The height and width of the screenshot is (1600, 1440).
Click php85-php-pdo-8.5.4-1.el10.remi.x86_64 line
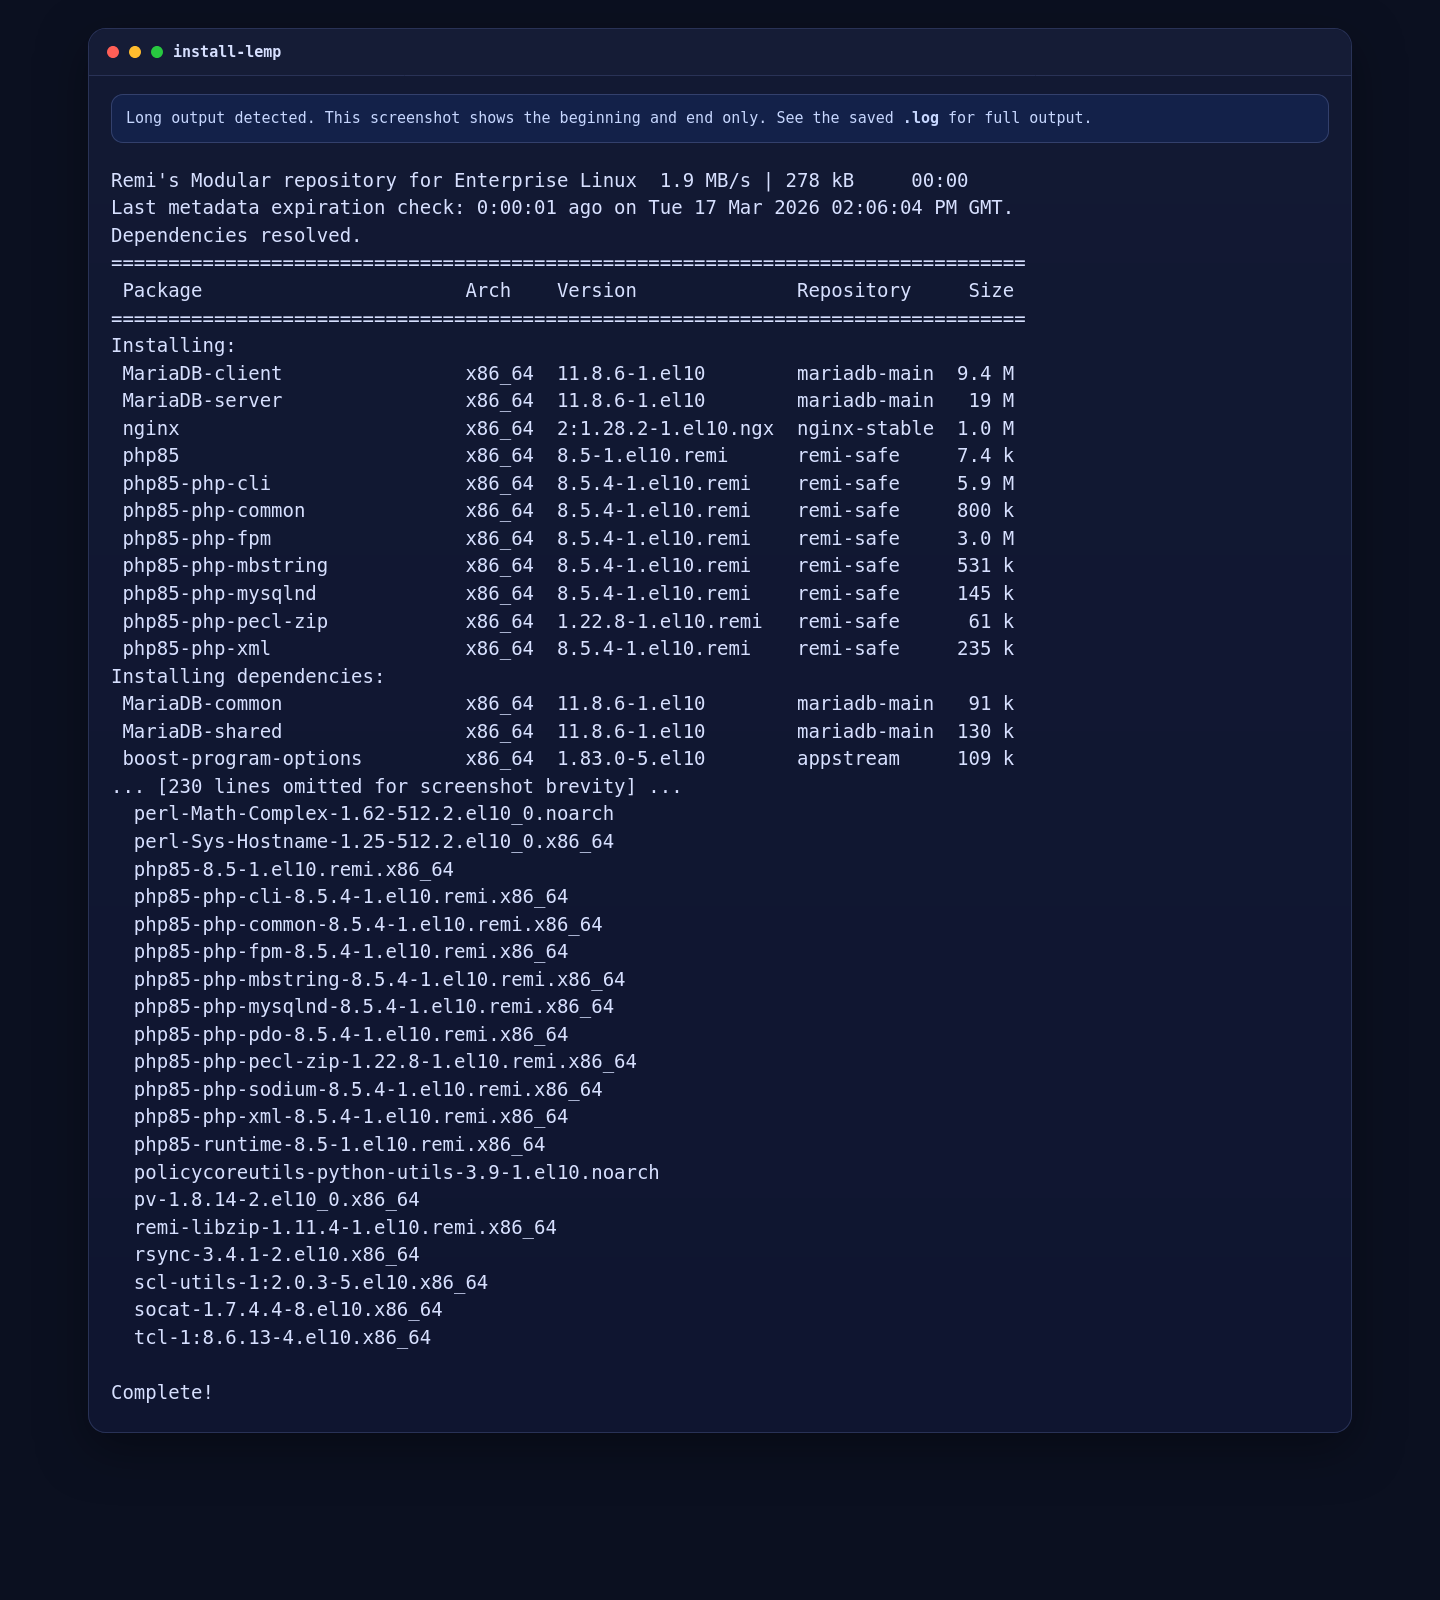point(351,1035)
